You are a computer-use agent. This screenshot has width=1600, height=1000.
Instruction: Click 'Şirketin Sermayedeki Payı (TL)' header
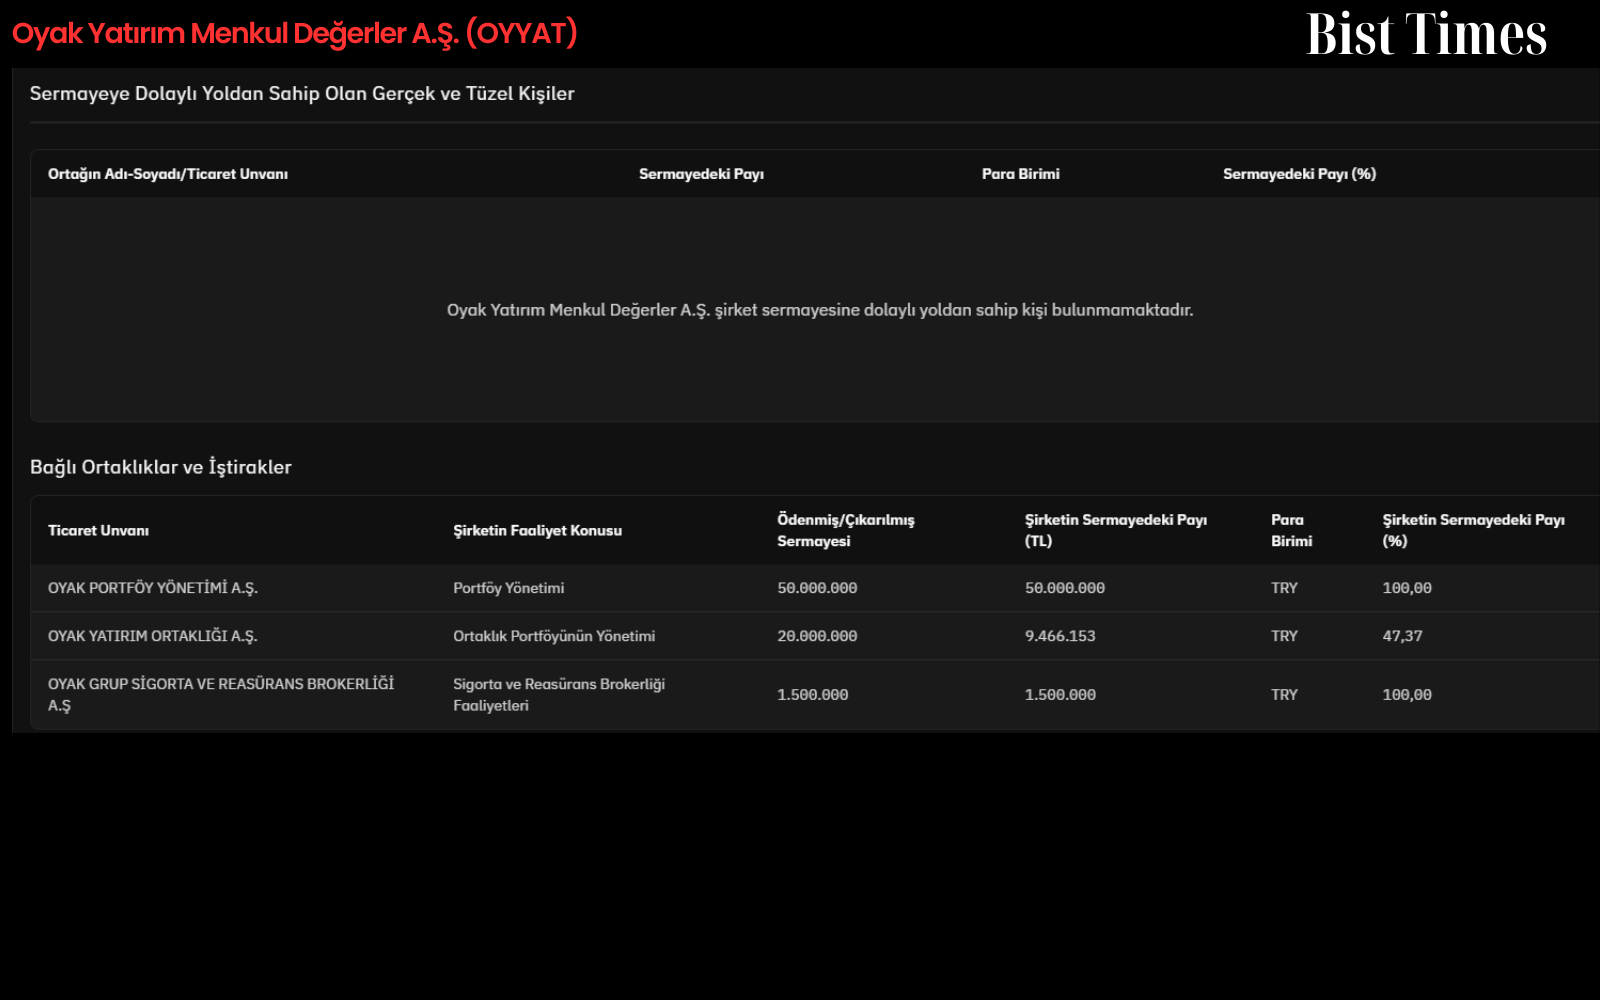click(1115, 530)
